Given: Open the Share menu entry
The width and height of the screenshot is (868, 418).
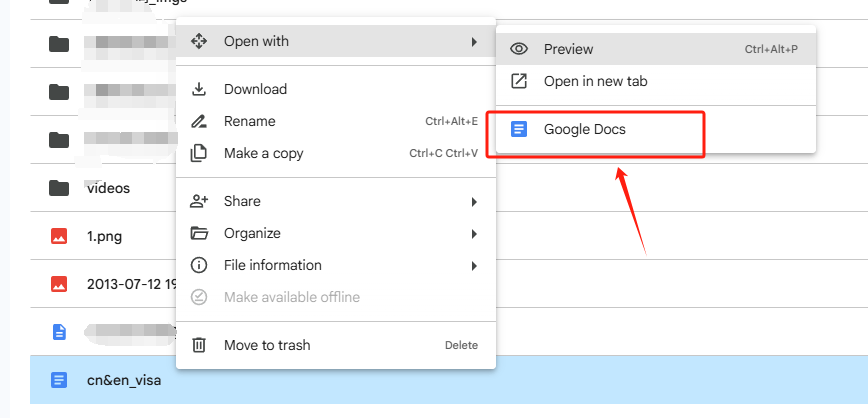Looking at the screenshot, I should 335,201.
